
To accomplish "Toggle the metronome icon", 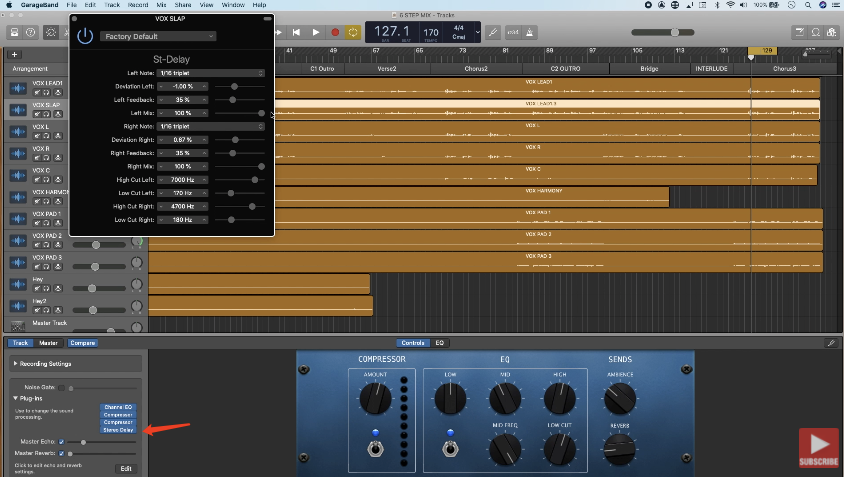I will pos(529,32).
